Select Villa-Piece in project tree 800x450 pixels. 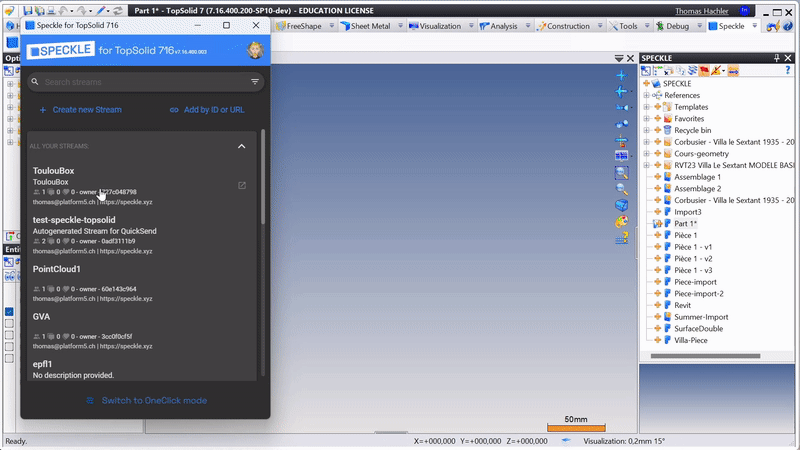pyautogui.click(x=690, y=340)
